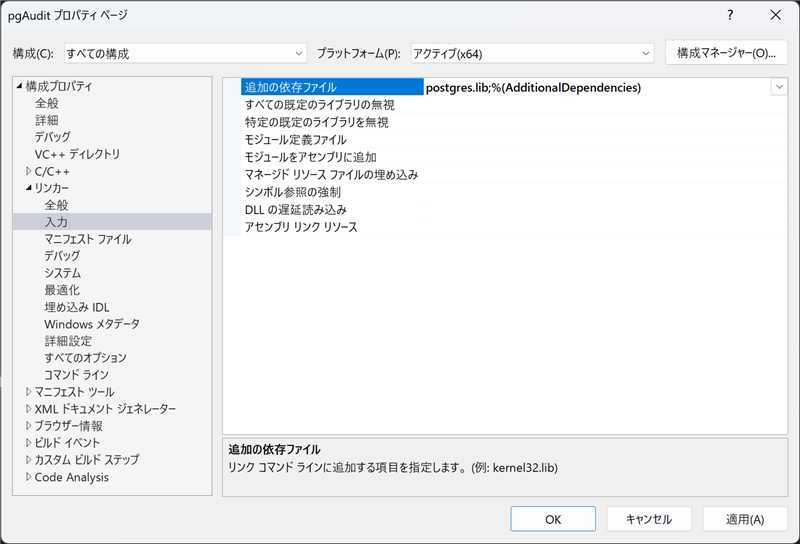Select コマンド ライン tree item
Viewport: 800px width, 544px height.
point(77,375)
